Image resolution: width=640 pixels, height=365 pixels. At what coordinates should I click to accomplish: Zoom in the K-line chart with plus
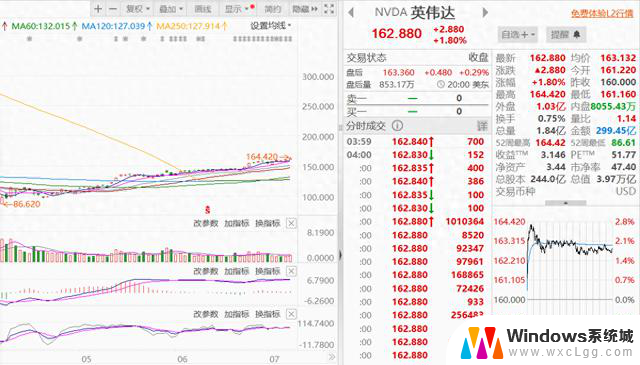[x=98, y=9]
